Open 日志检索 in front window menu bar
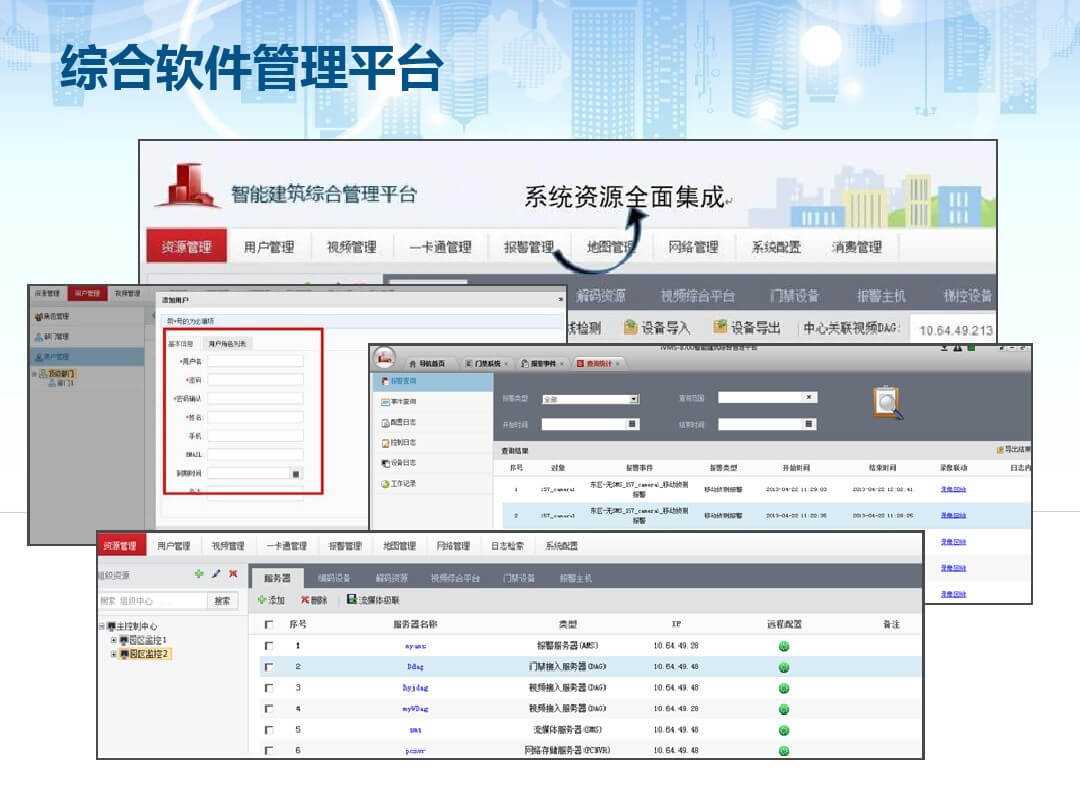Viewport: 1080px width, 810px height. click(507, 546)
